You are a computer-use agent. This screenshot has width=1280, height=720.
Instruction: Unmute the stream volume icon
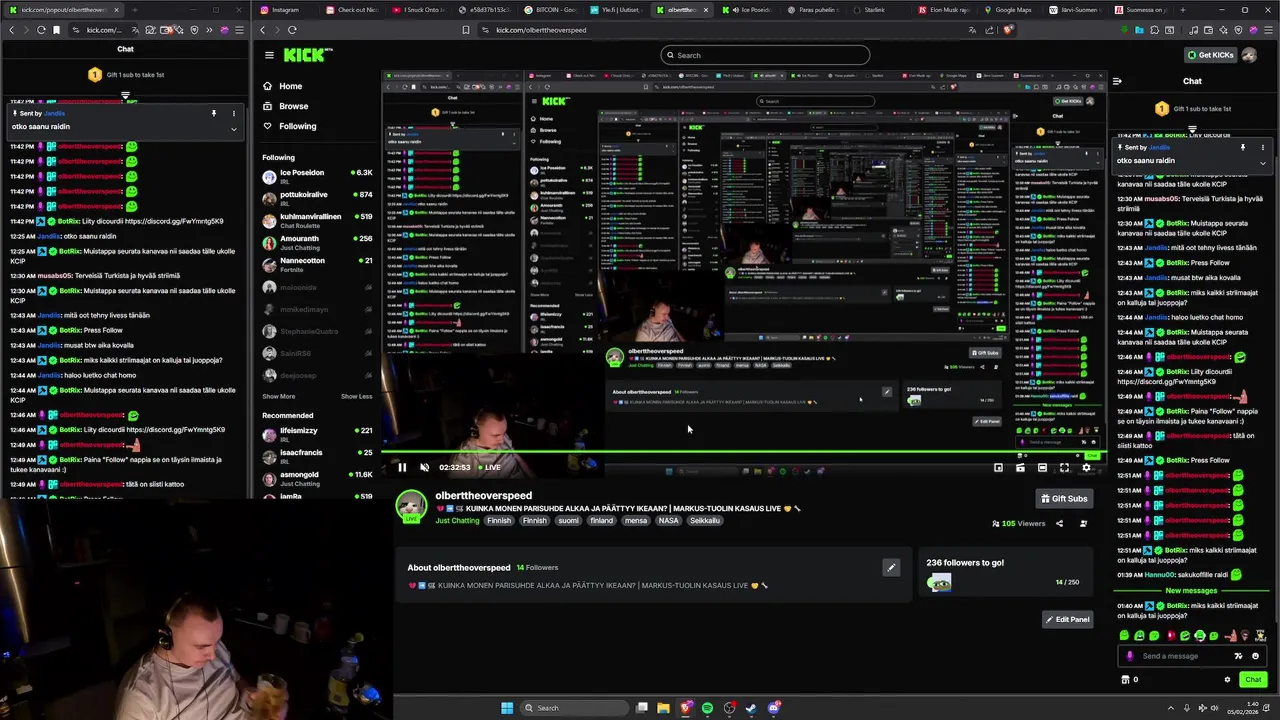(424, 467)
